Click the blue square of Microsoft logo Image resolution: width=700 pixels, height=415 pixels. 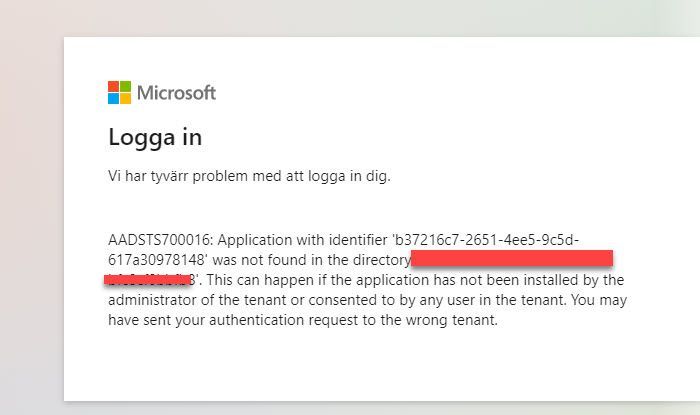point(113,99)
